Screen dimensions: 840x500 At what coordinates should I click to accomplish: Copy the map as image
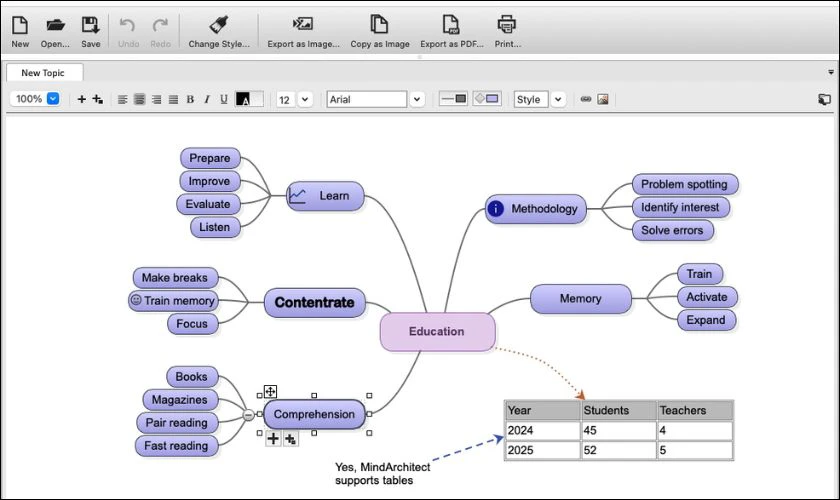[x=379, y=25]
